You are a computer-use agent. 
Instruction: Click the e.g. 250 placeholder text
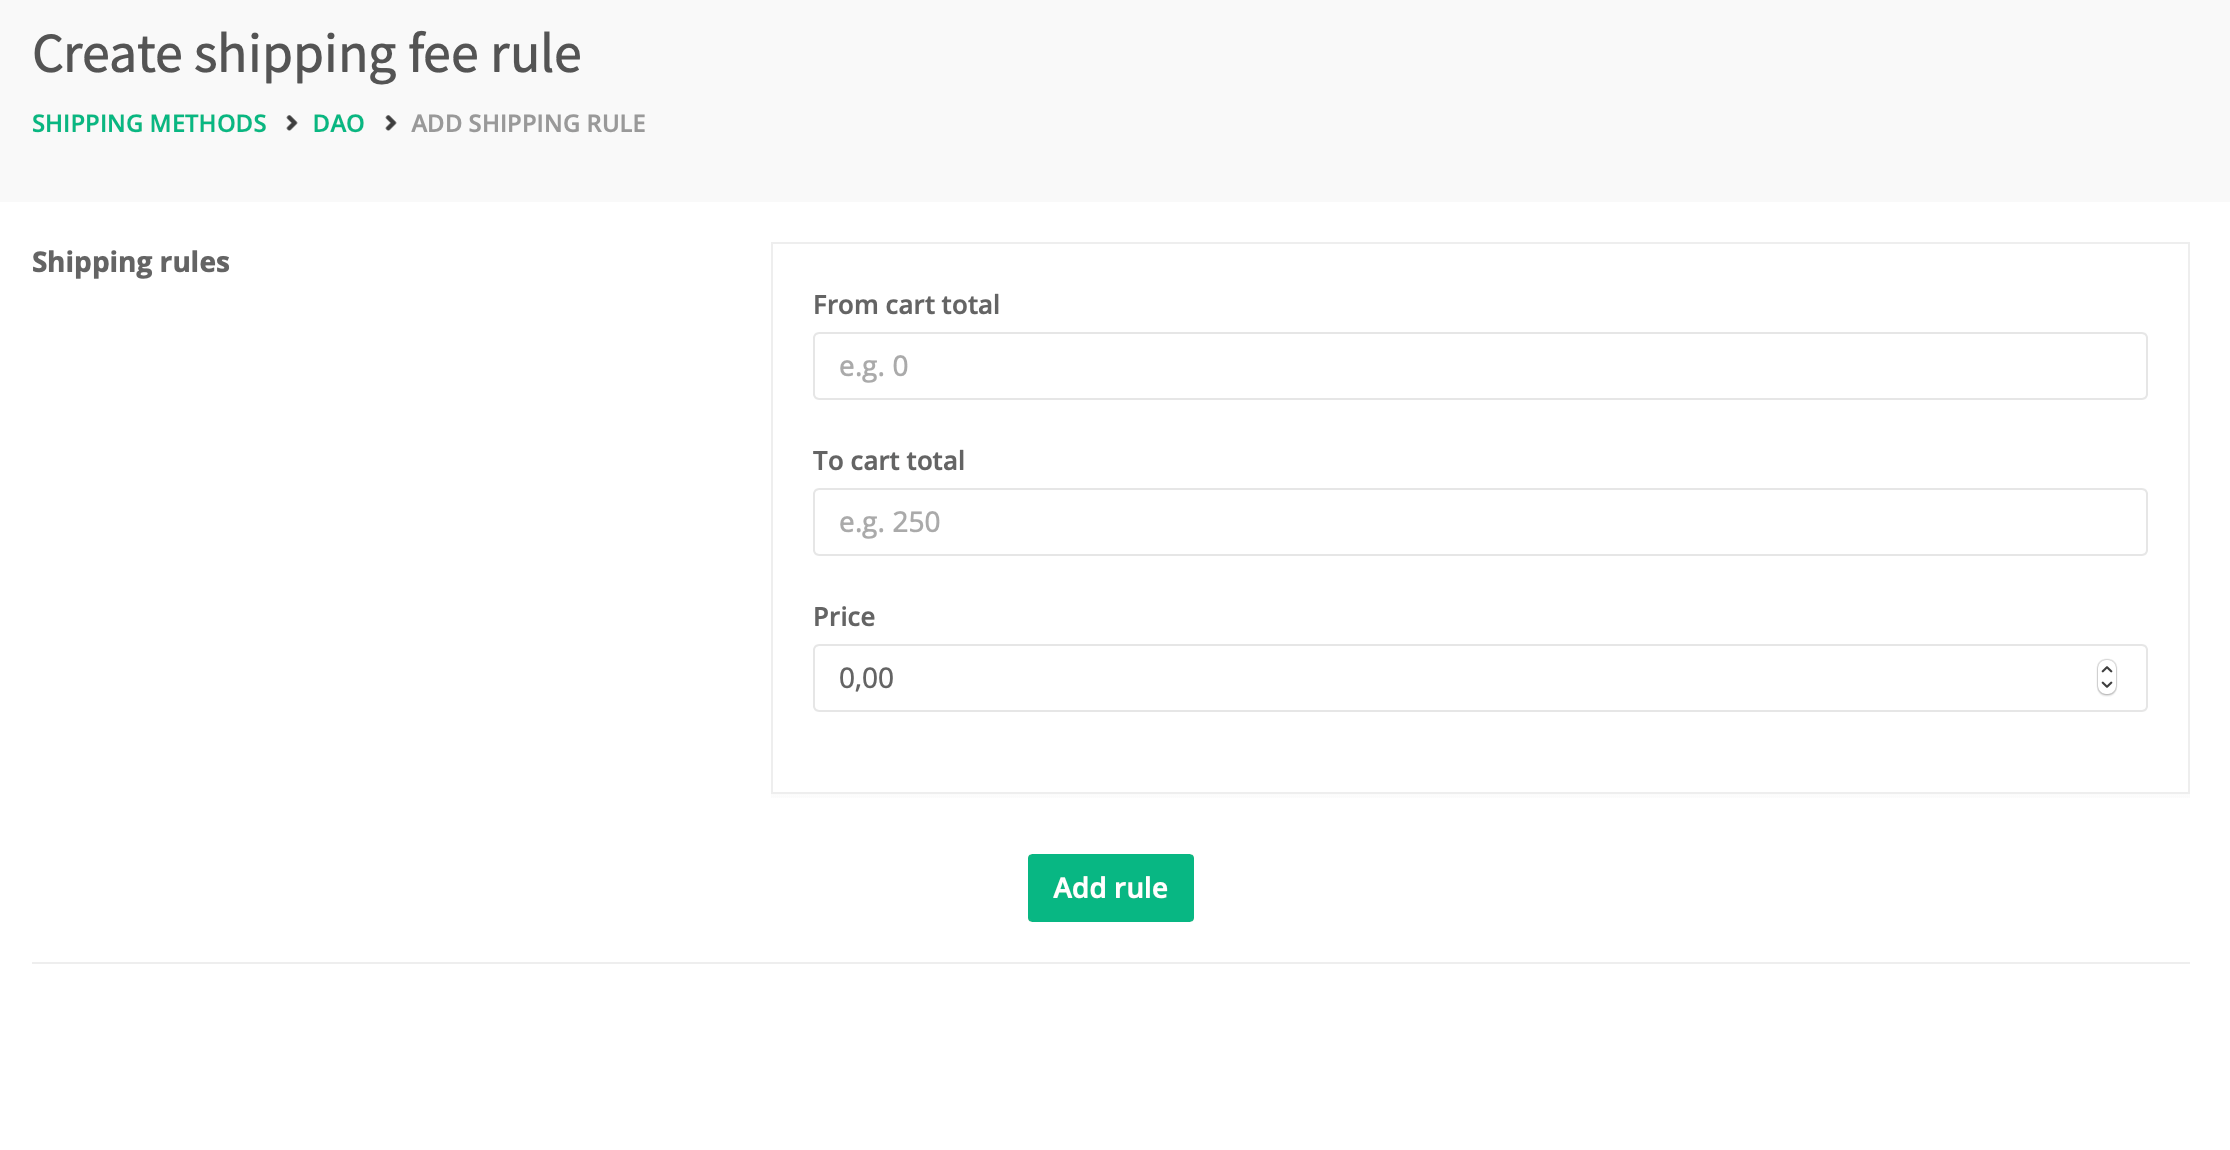pyautogui.click(x=889, y=522)
